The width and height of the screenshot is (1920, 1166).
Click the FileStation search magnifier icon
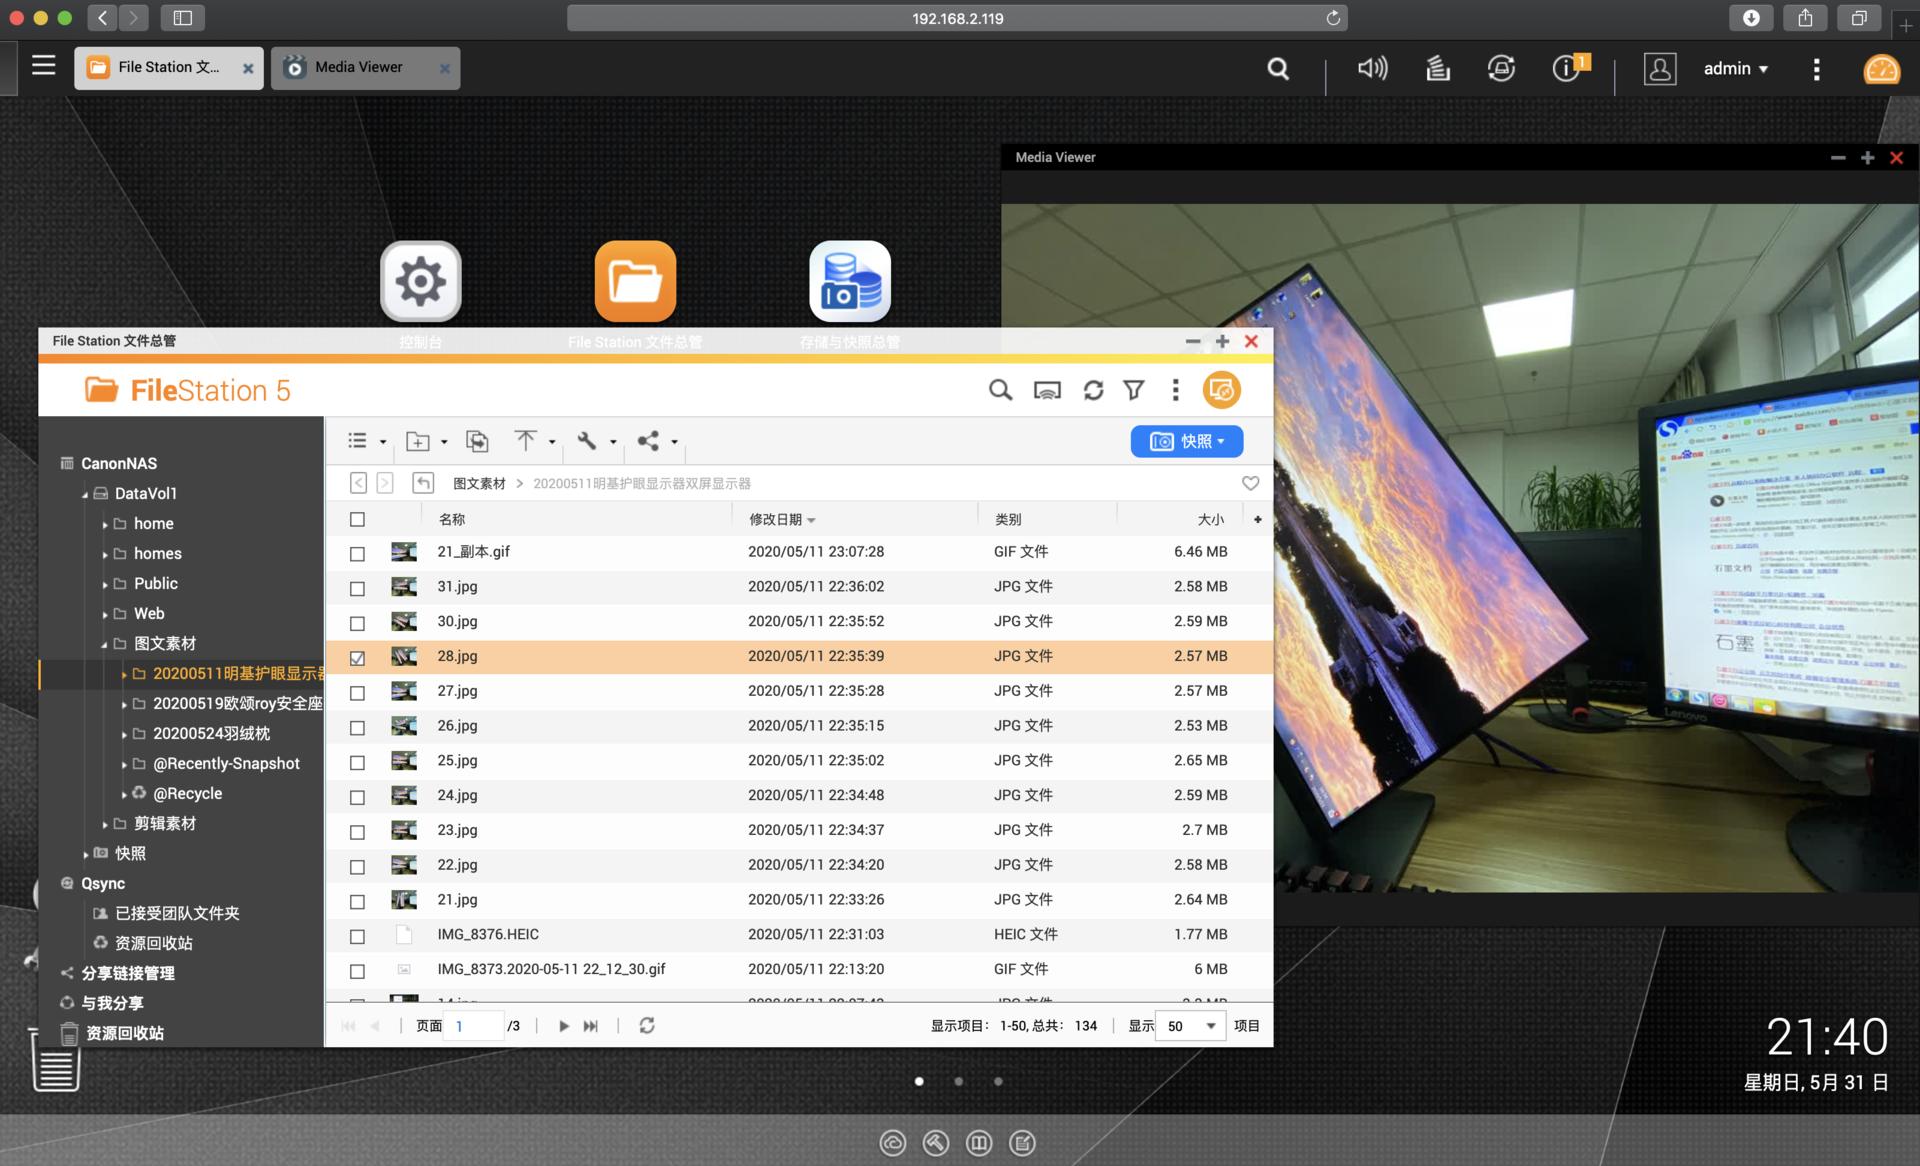[x=1000, y=390]
